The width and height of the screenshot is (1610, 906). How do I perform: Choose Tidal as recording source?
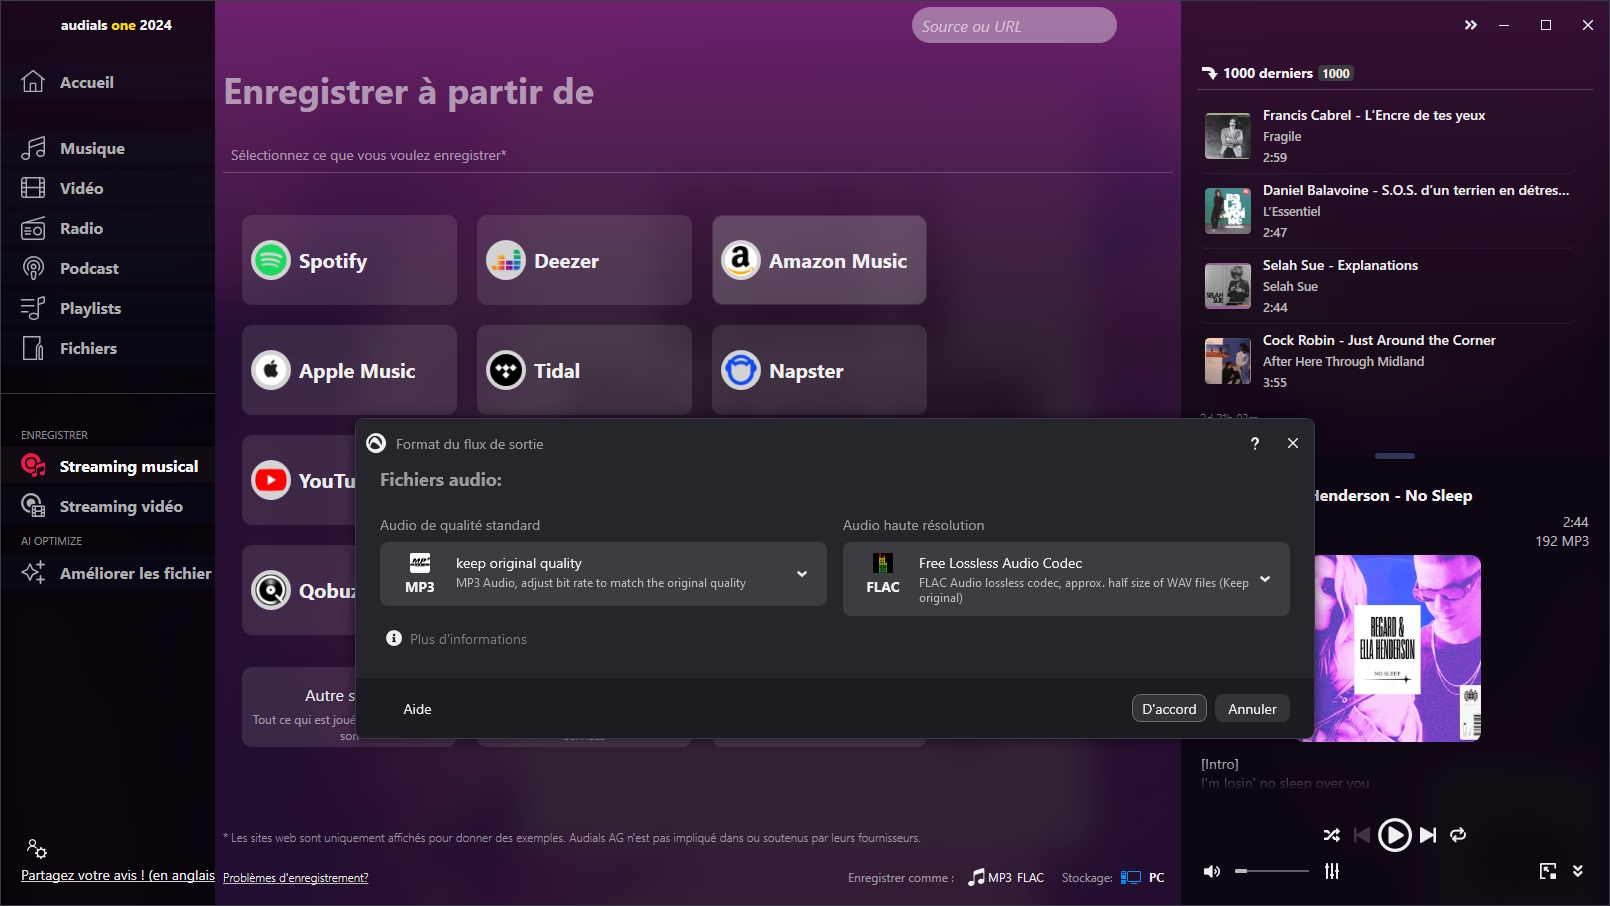pyautogui.click(x=584, y=370)
